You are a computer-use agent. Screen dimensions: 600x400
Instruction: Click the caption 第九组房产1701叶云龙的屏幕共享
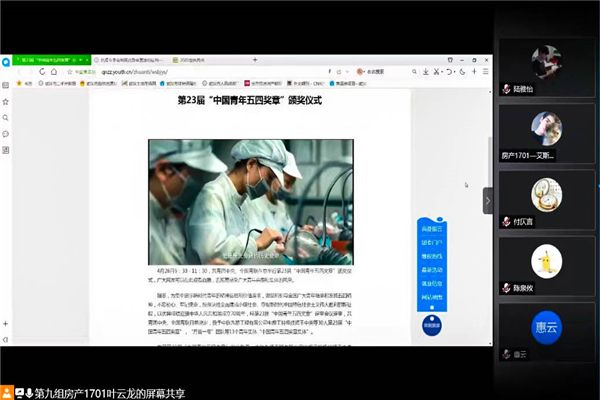click(x=110, y=393)
